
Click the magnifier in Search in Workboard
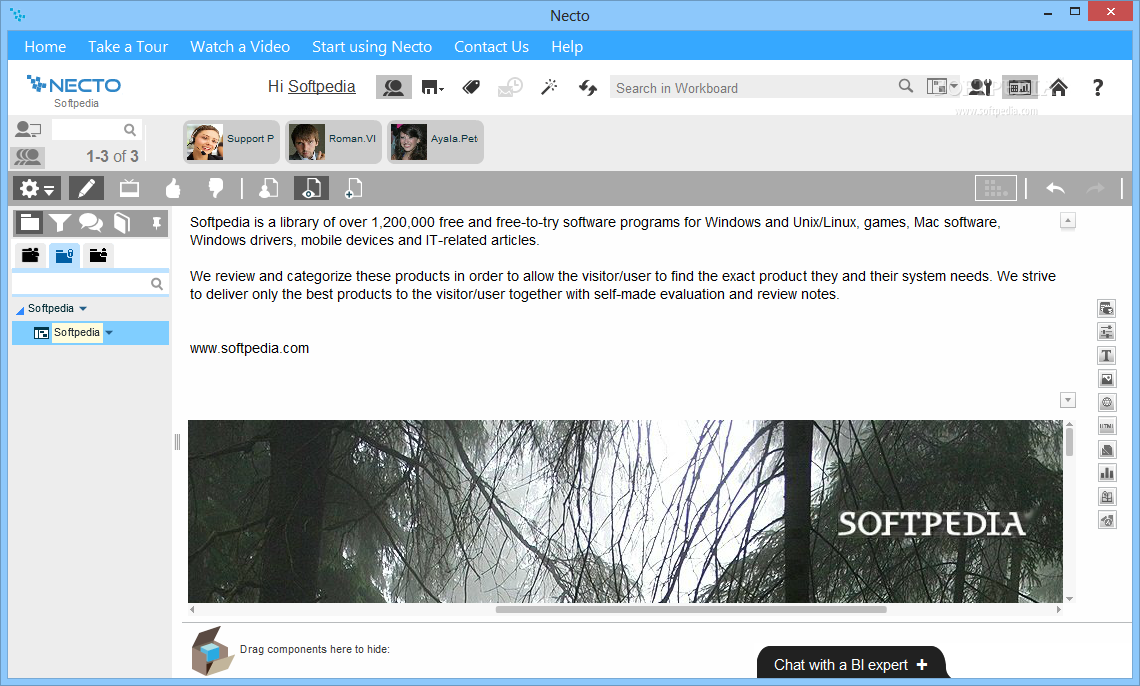905,86
